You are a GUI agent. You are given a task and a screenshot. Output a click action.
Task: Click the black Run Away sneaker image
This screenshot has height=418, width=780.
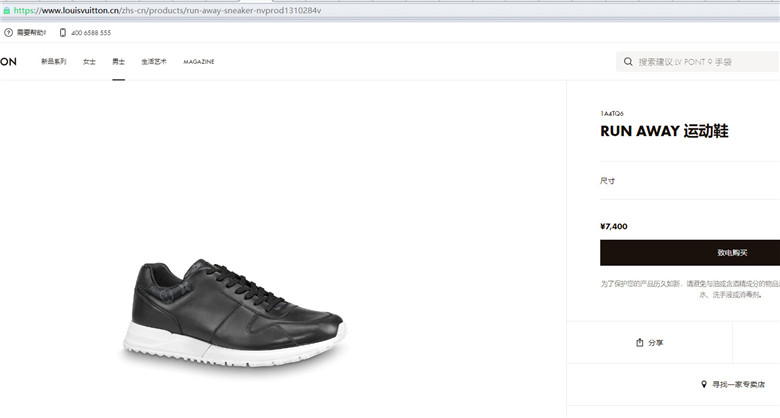[234, 313]
